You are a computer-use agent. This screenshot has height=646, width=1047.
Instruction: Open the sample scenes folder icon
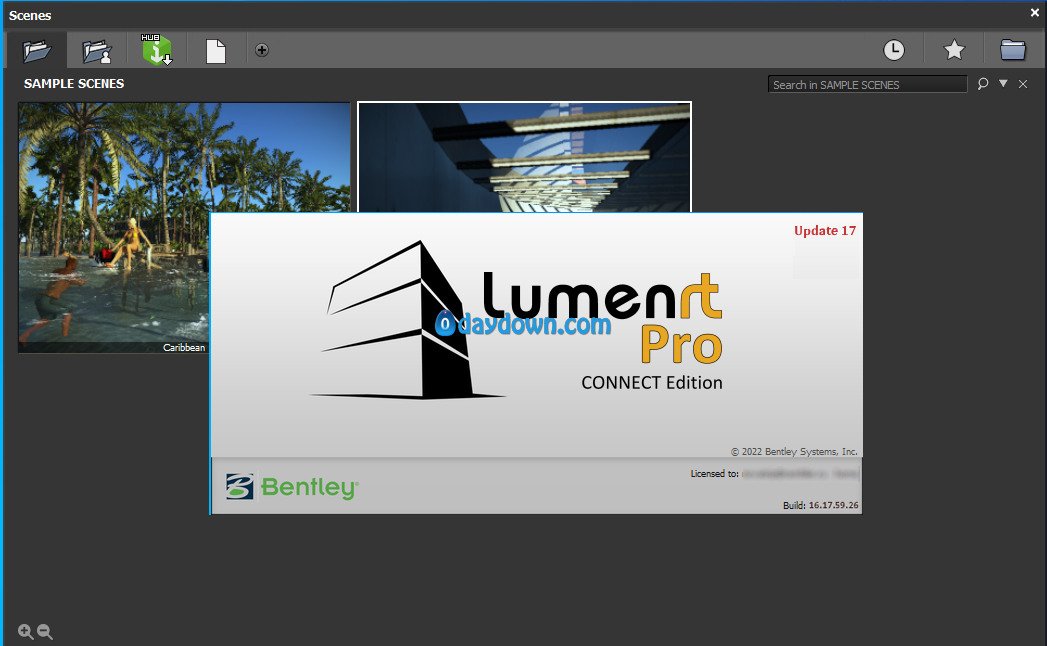click(36, 50)
